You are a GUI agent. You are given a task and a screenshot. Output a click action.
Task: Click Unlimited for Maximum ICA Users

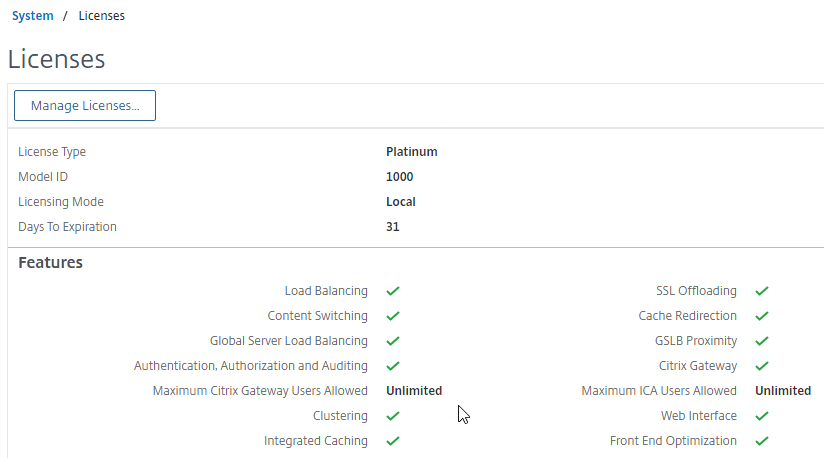783,391
